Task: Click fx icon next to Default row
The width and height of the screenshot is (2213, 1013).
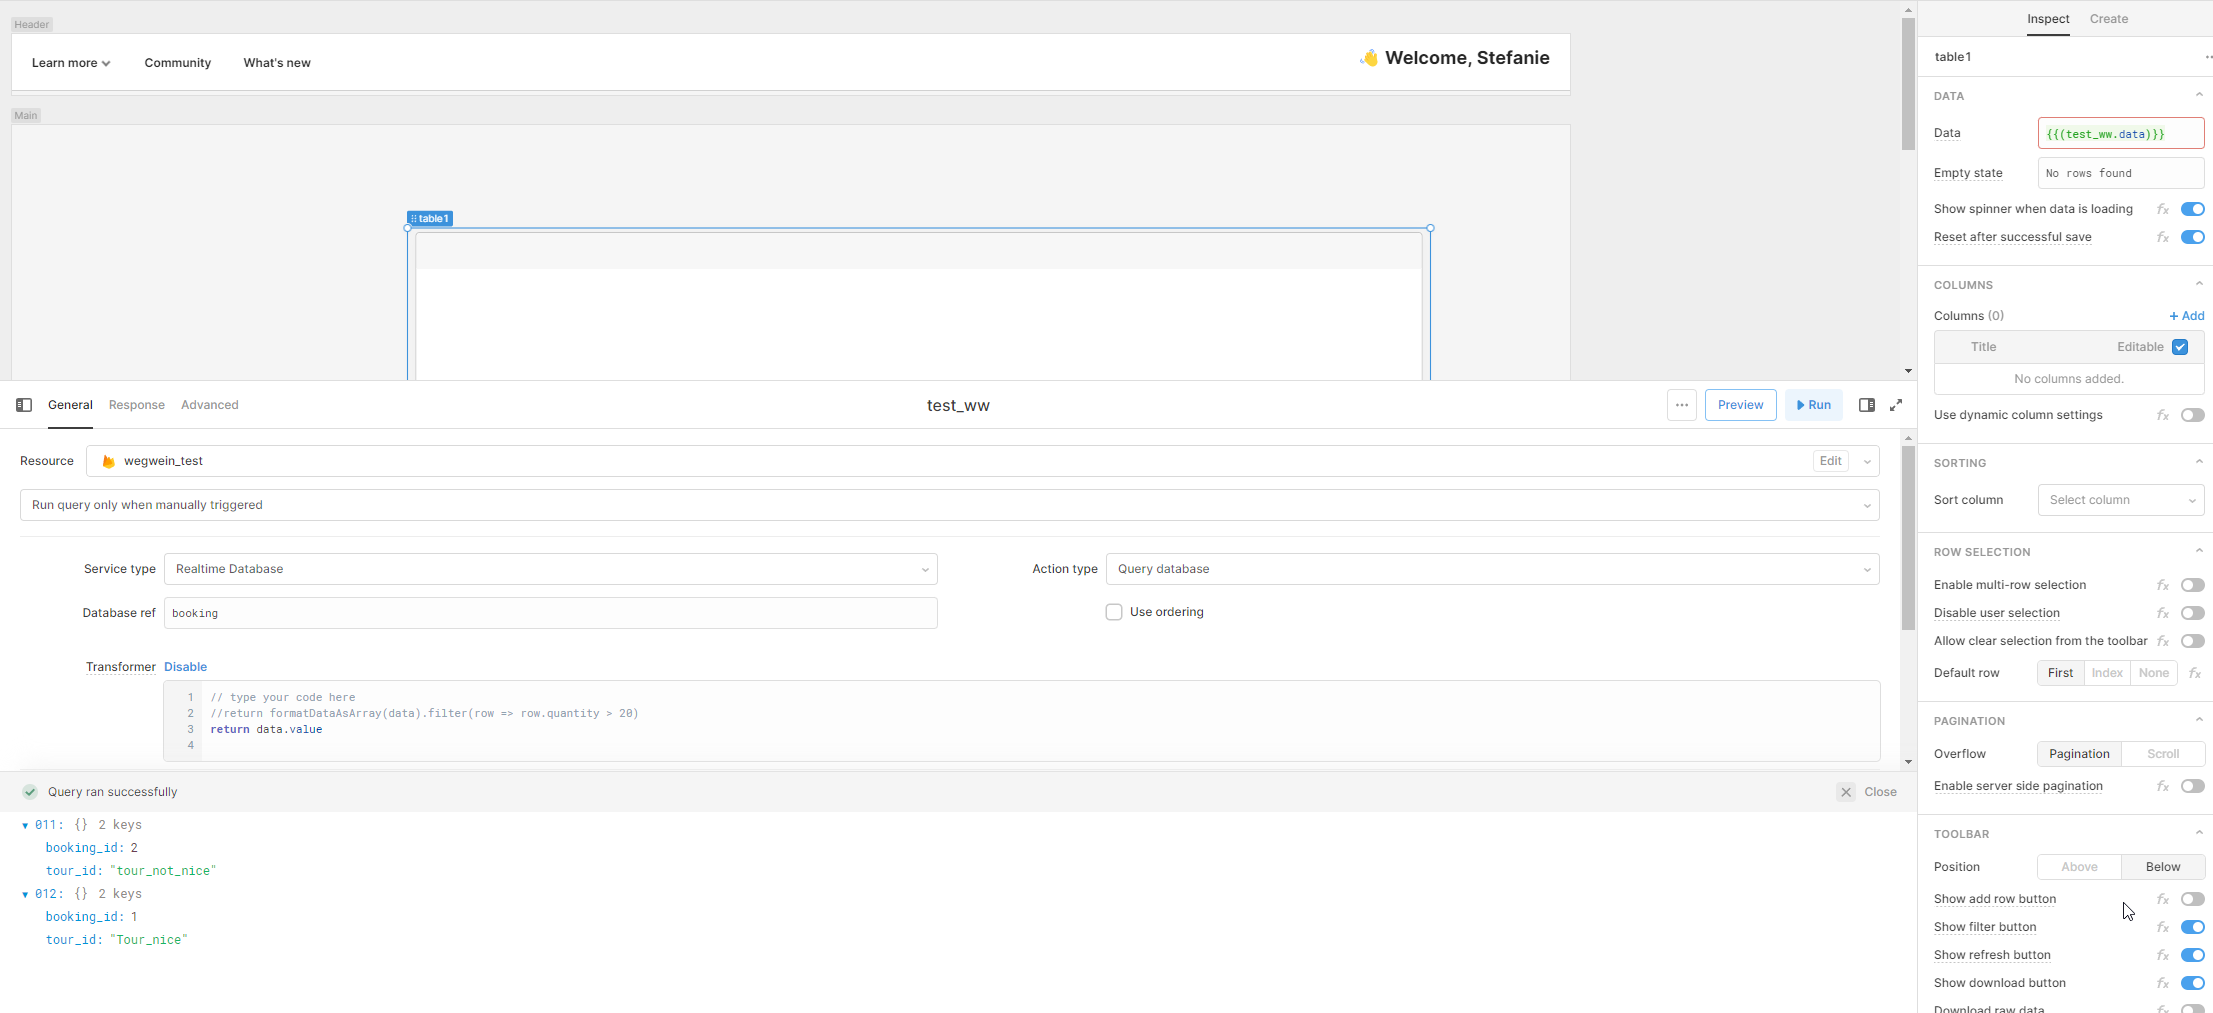Action: click(2194, 673)
